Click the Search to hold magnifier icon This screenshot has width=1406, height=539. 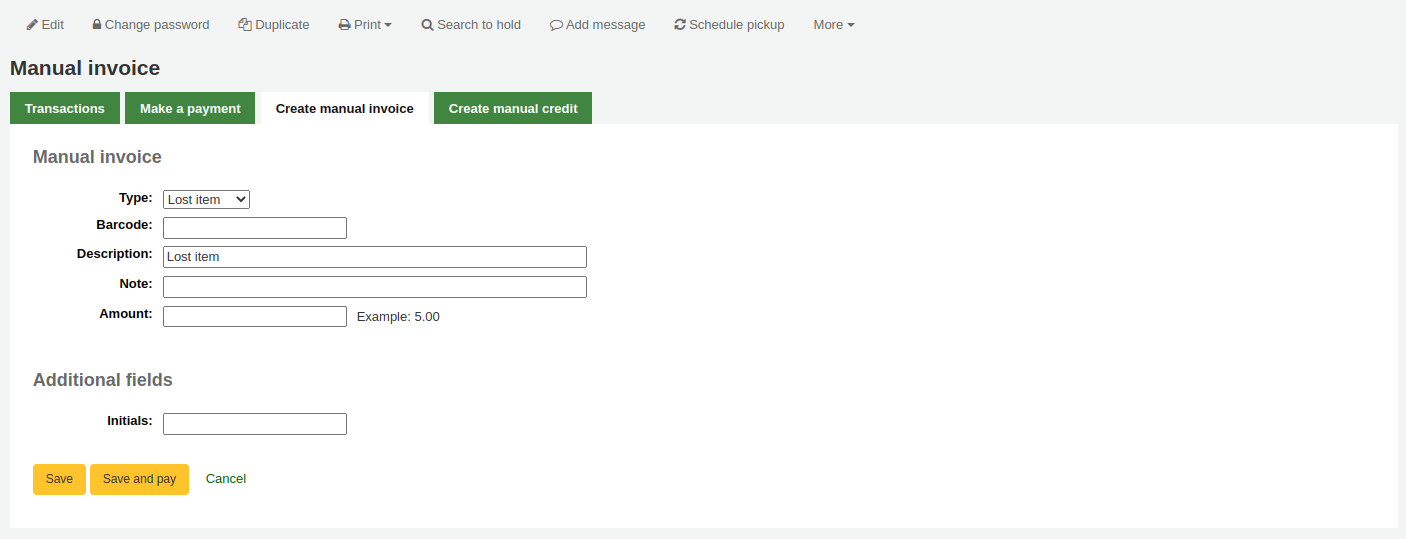pyautogui.click(x=427, y=25)
